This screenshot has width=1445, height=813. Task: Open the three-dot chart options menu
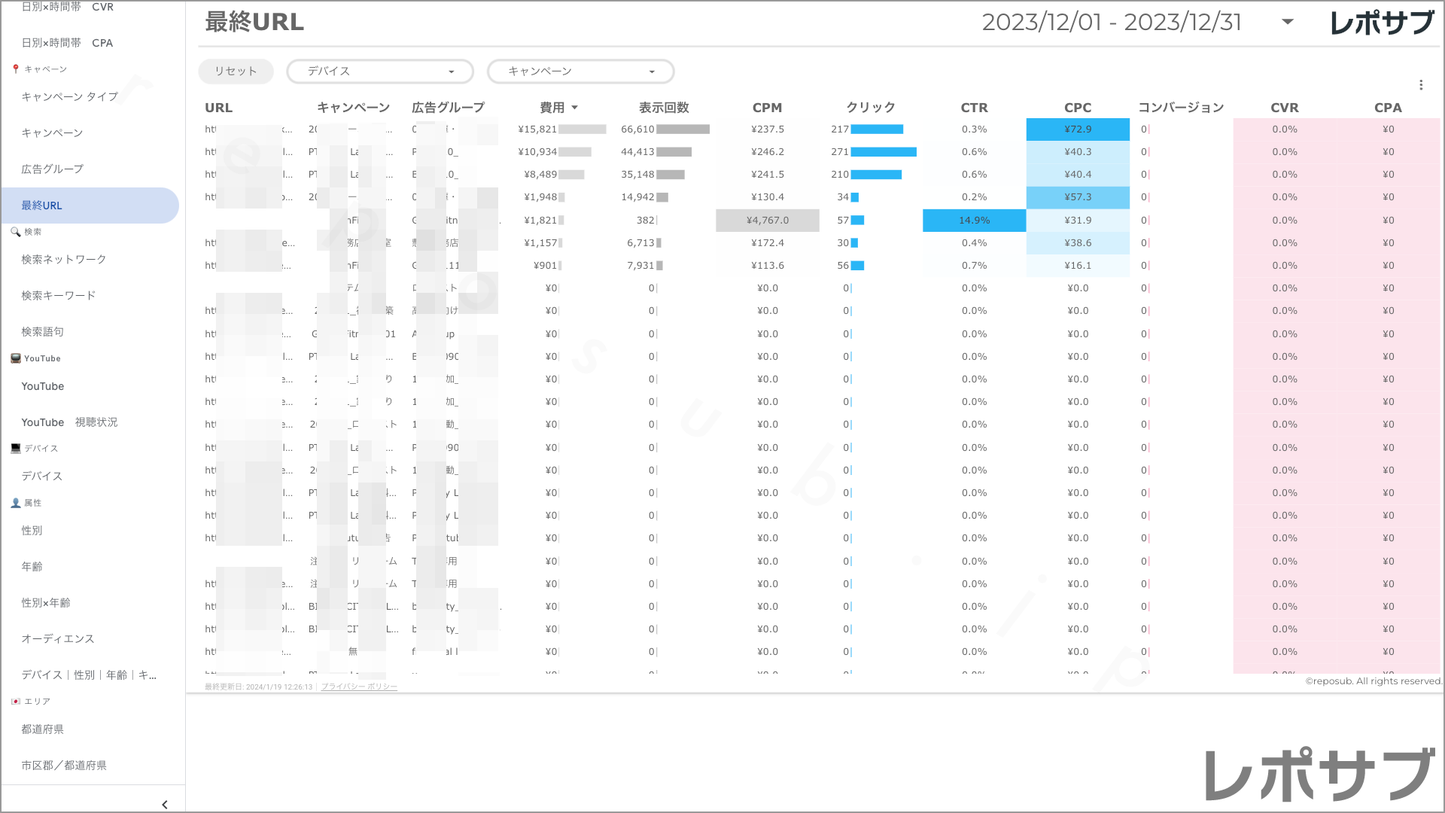pyautogui.click(x=1421, y=85)
